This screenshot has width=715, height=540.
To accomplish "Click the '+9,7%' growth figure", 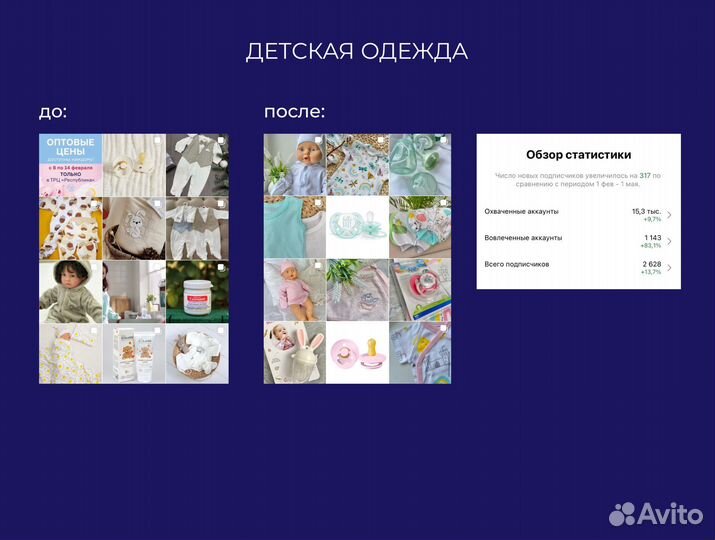I will point(652,219).
